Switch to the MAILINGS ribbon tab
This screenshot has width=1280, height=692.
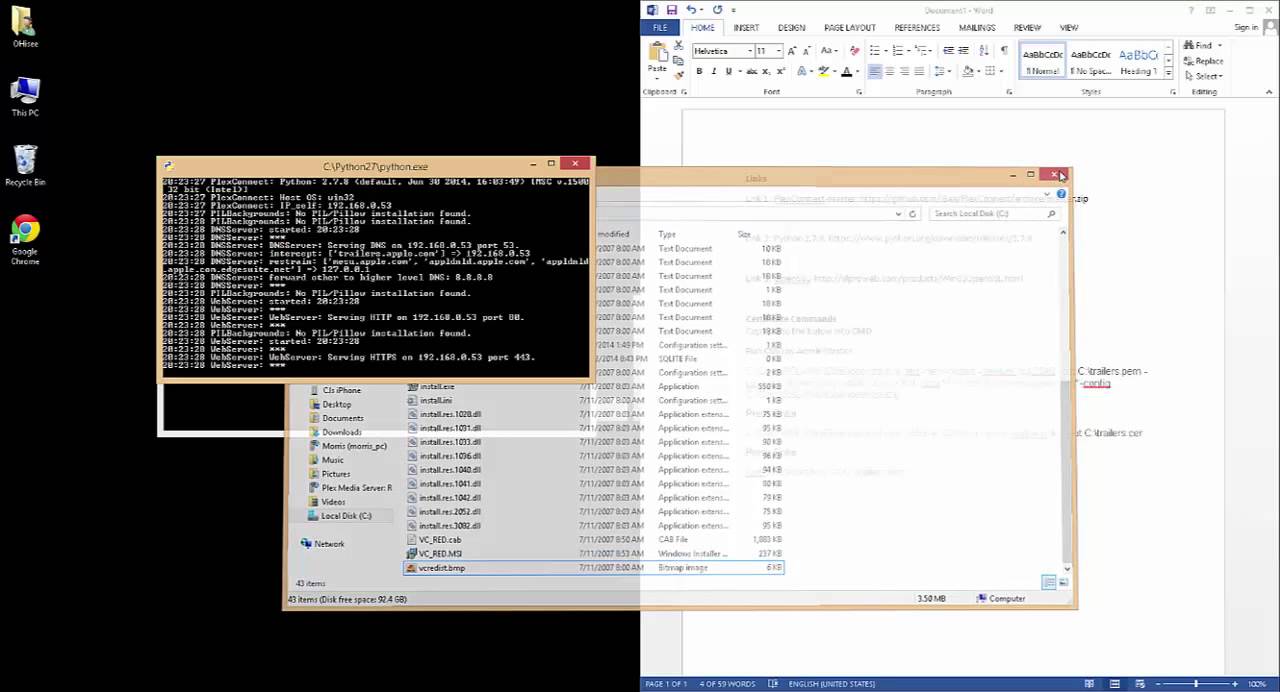point(977,28)
